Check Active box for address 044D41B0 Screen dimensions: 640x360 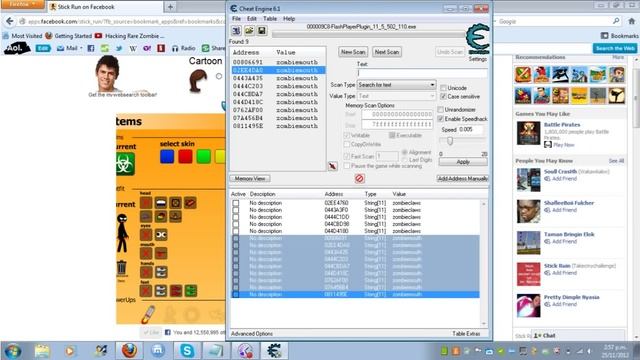click(x=236, y=231)
